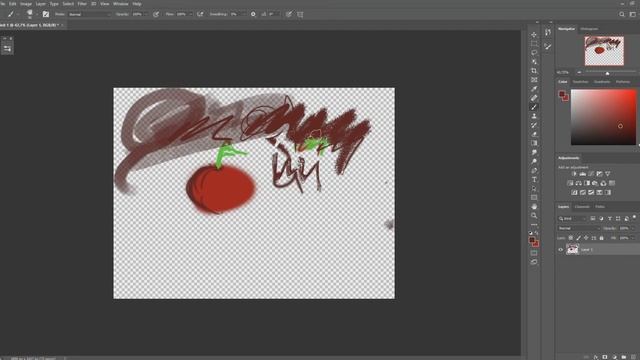The width and height of the screenshot is (640, 360).
Task: Click the Navigator preview thumbnail
Action: click(604, 51)
